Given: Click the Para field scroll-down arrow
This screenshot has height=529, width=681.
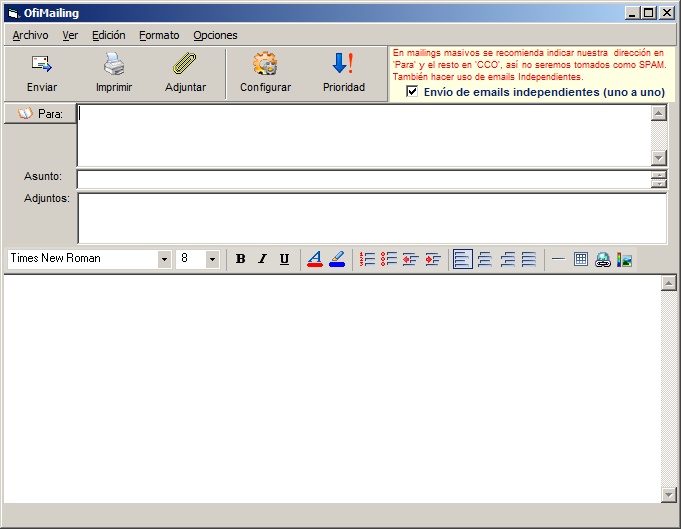Looking at the screenshot, I should pos(659,158).
